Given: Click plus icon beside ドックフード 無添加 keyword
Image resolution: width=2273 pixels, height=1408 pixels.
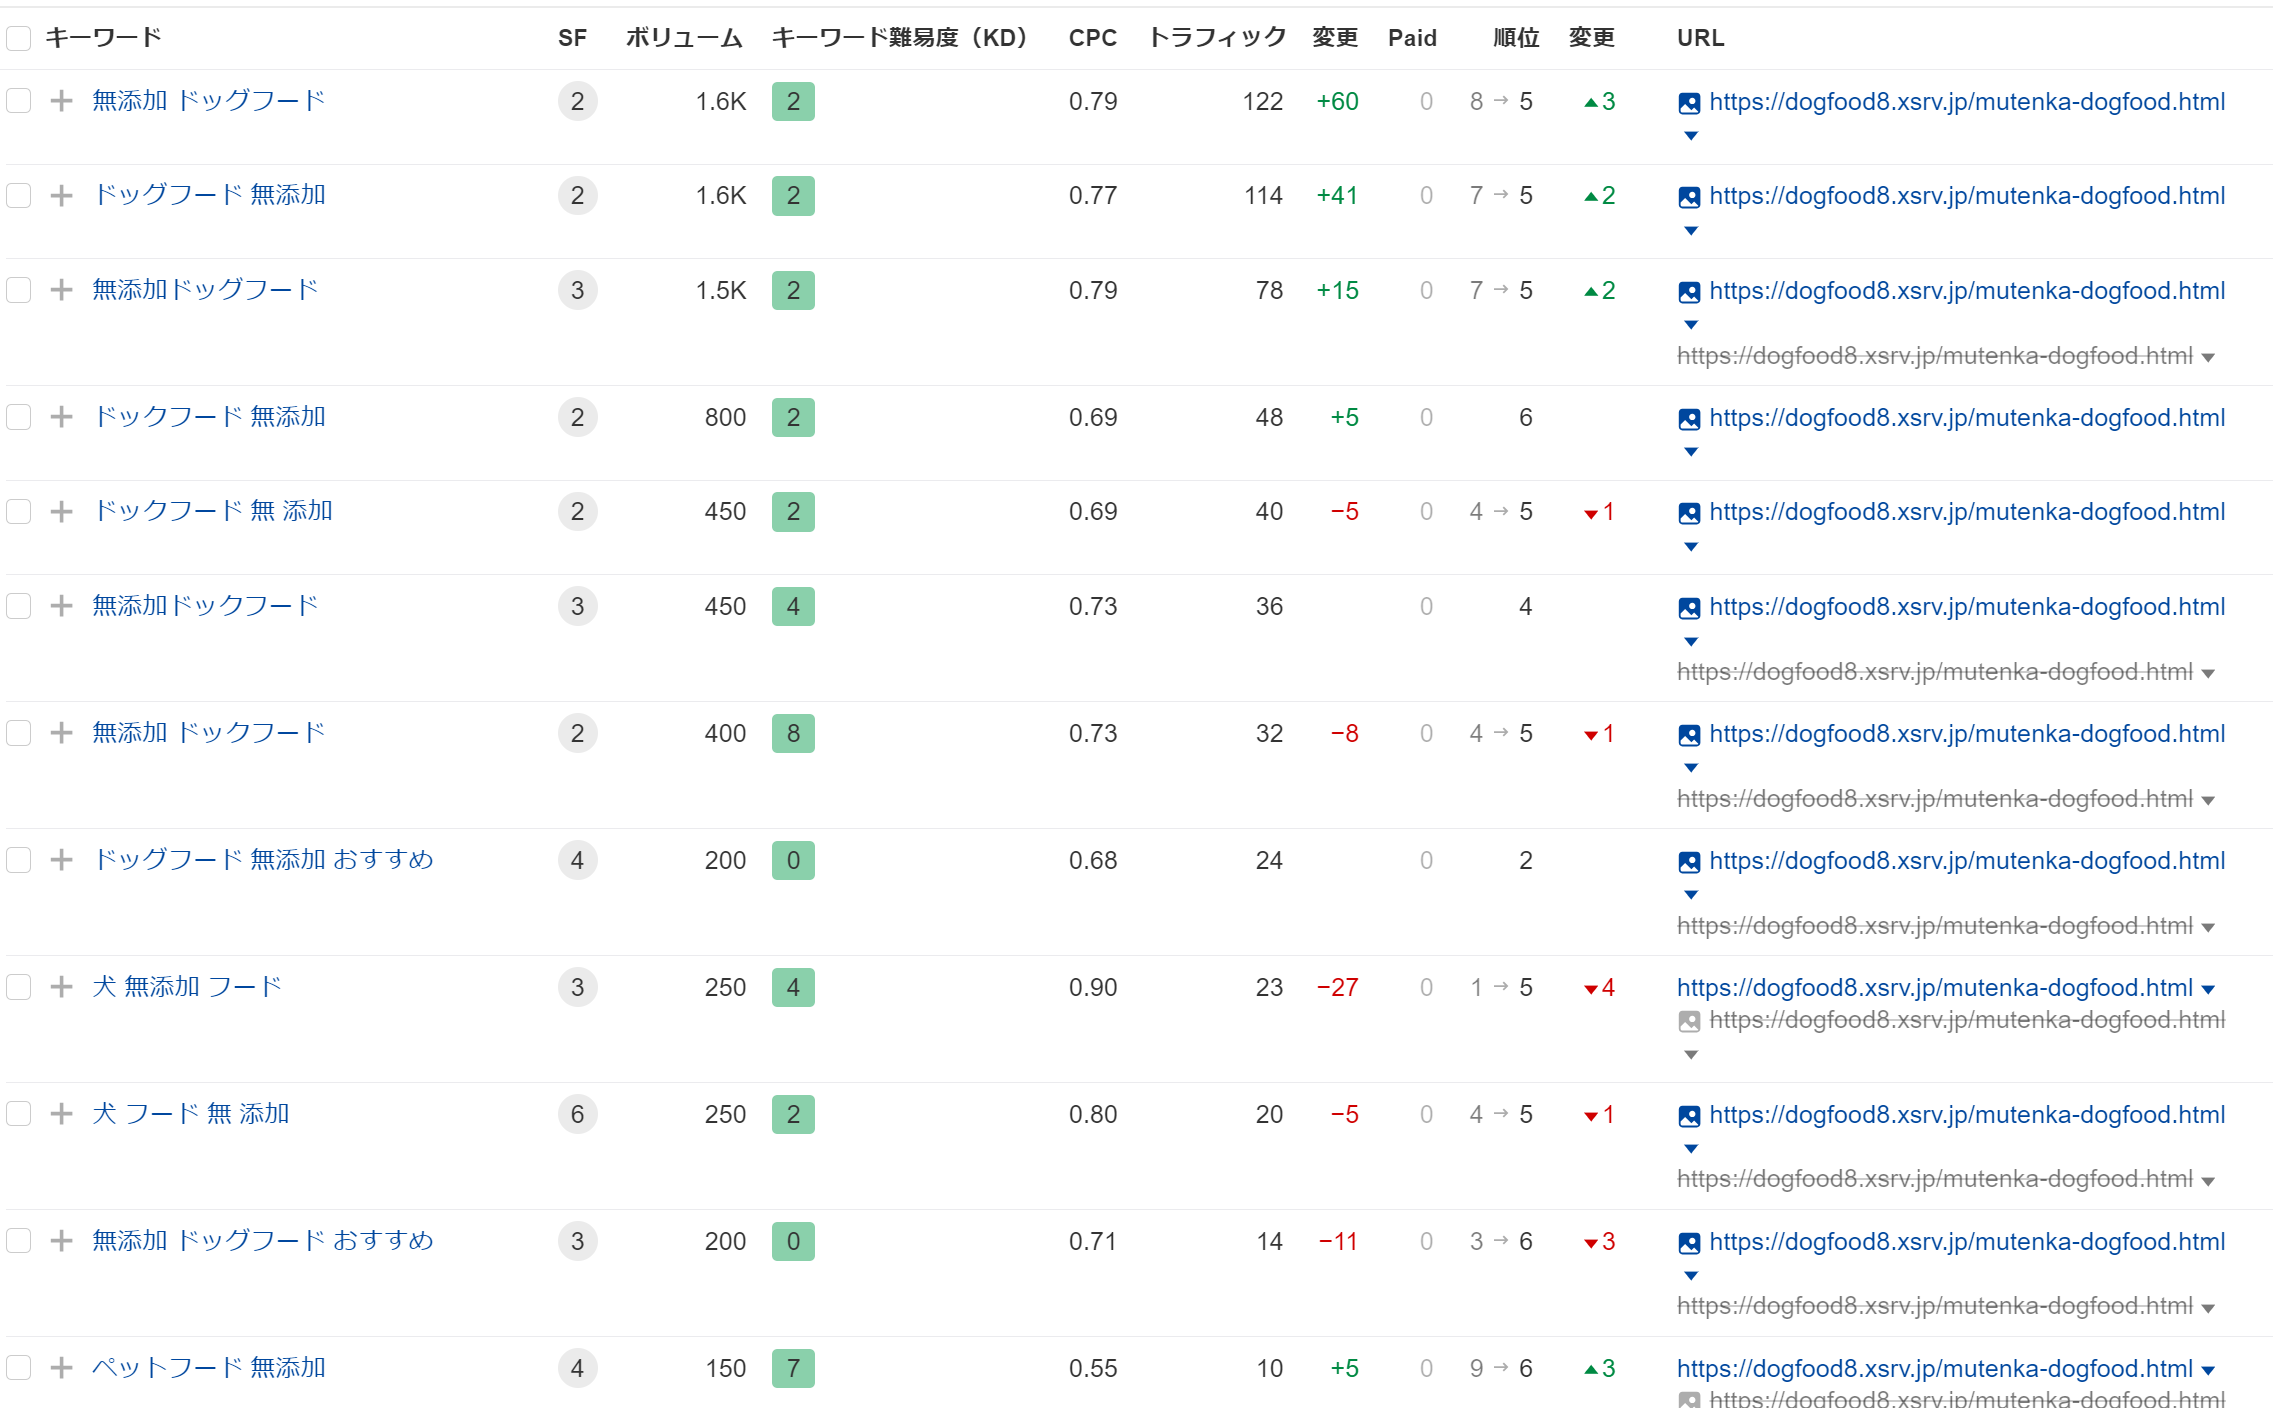Looking at the screenshot, I should point(62,417).
